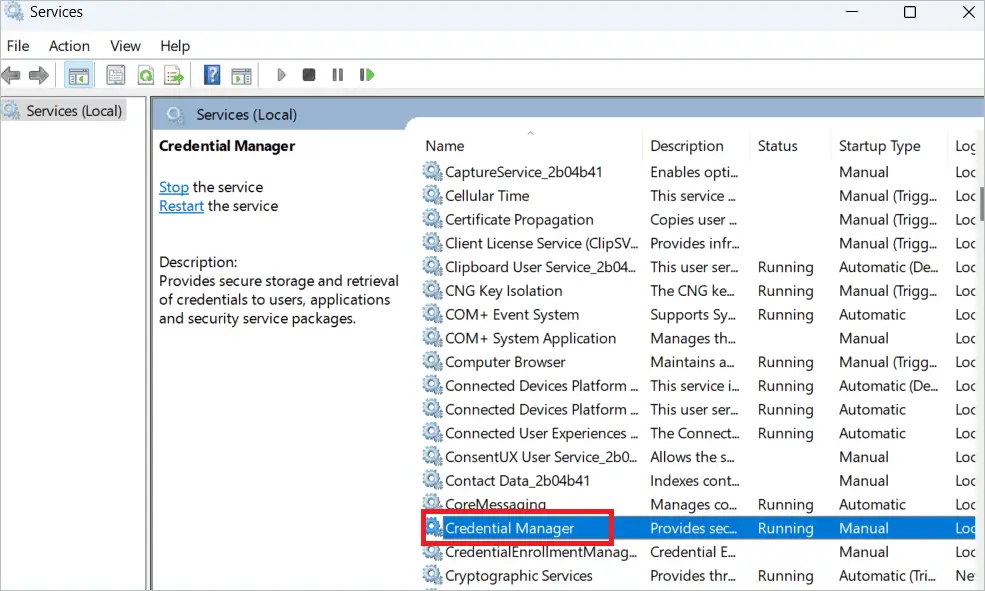985x591 pixels.
Task: Click the Refresh toolbar icon
Action: pos(146,75)
